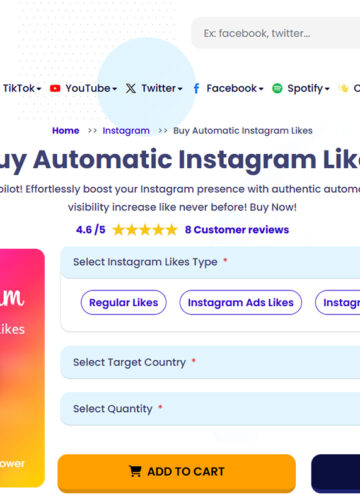The width and height of the screenshot is (360, 504).
Task: Expand the Select Target Country section
Action: 210,362
